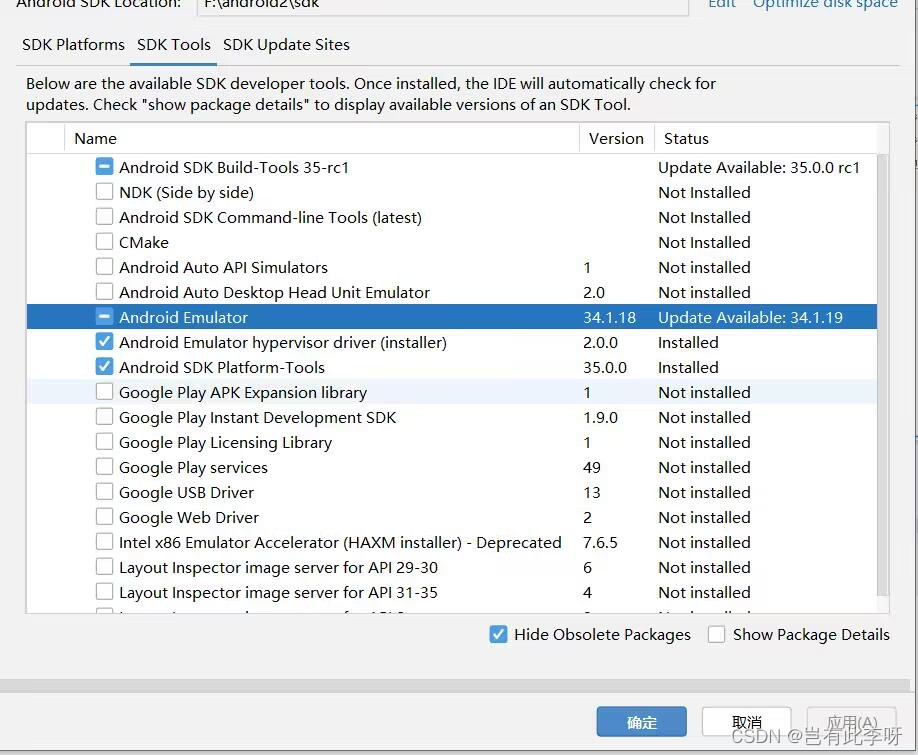Click the 取消 cancel button
Screen dimensions: 918x755
pyautogui.click(x=746, y=722)
